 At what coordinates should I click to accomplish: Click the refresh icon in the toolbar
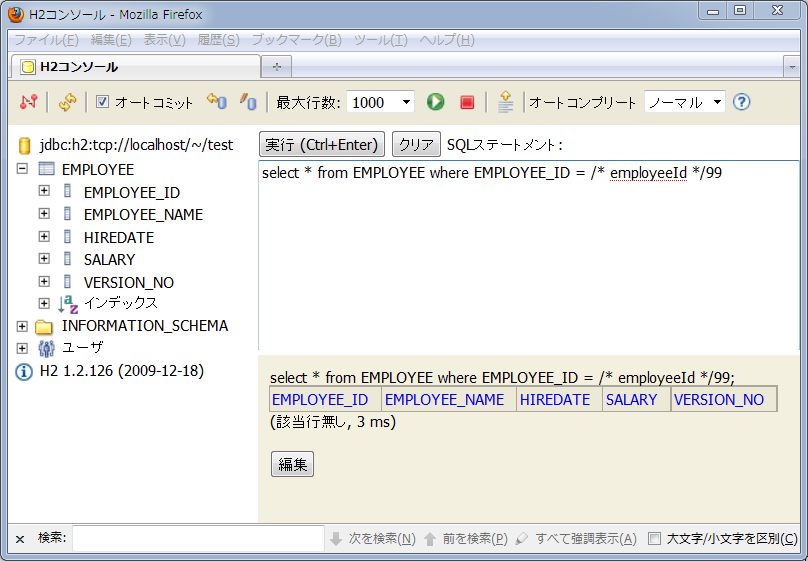tap(67, 102)
